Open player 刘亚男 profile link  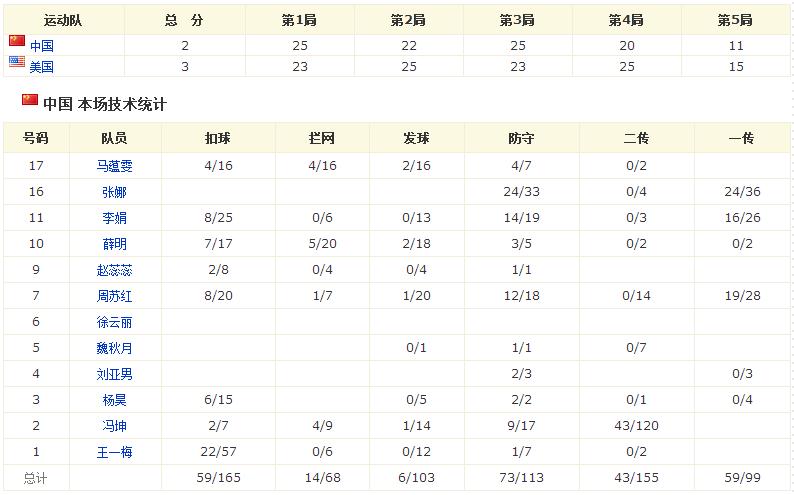(114, 374)
